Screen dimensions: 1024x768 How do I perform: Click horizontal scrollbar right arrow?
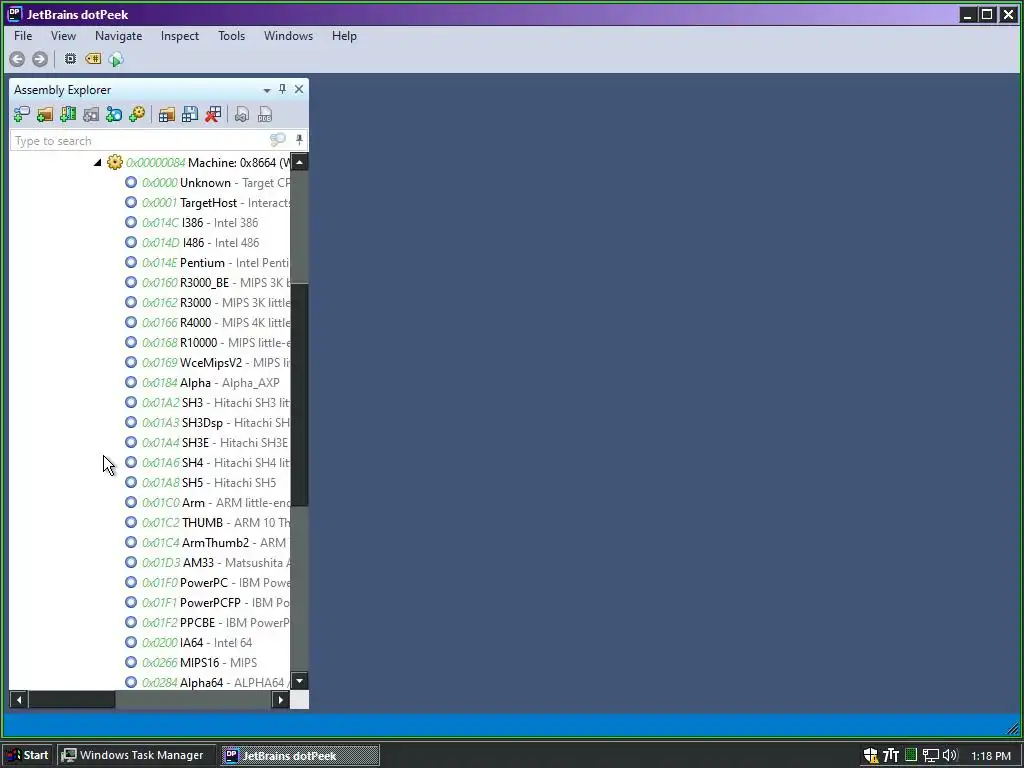click(x=281, y=699)
